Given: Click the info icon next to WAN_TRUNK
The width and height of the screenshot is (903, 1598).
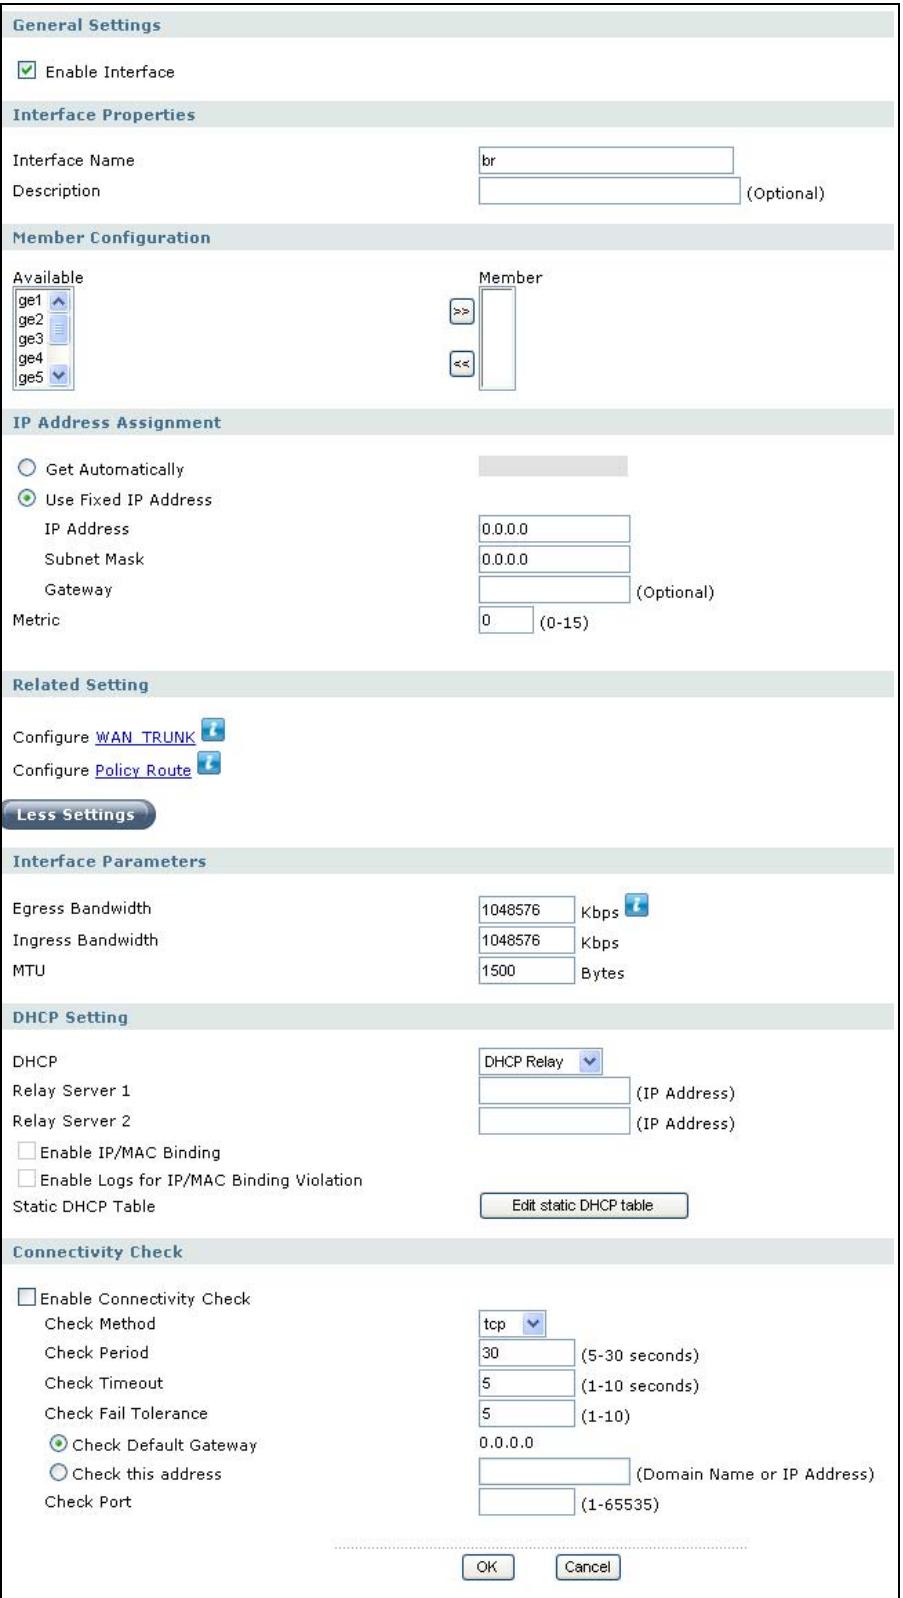Looking at the screenshot, I should [212, 731].
